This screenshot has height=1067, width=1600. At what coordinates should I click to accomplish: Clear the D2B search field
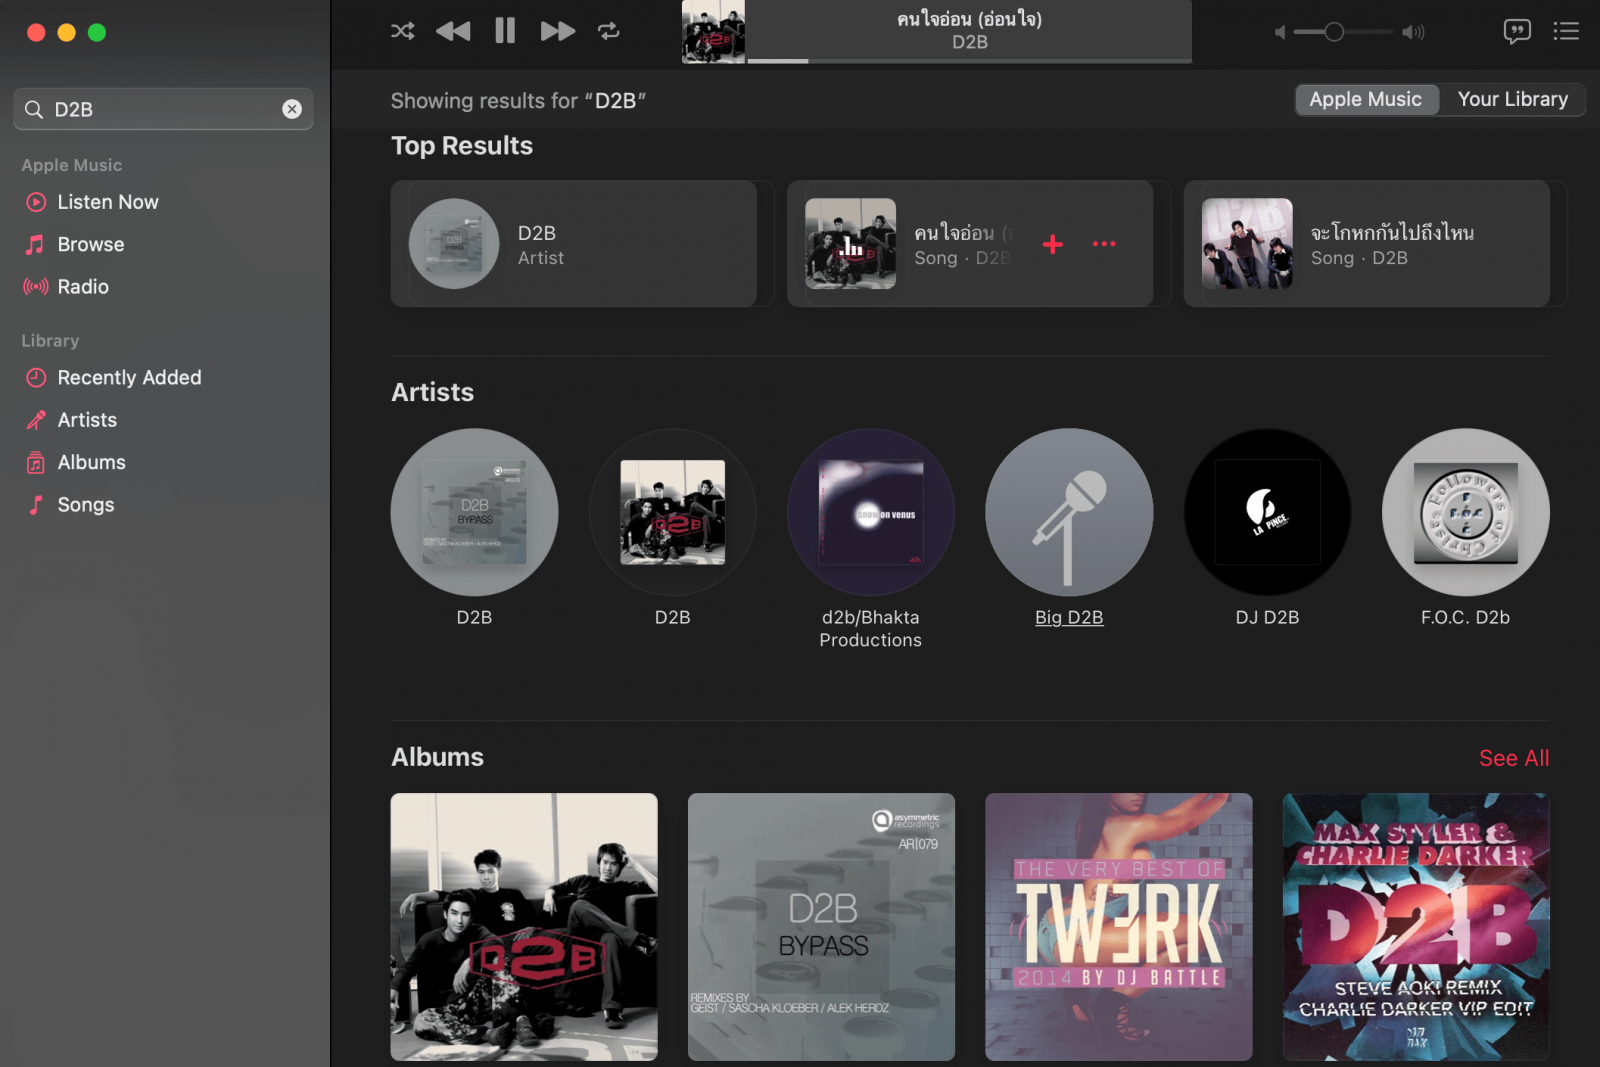point(292,109)
